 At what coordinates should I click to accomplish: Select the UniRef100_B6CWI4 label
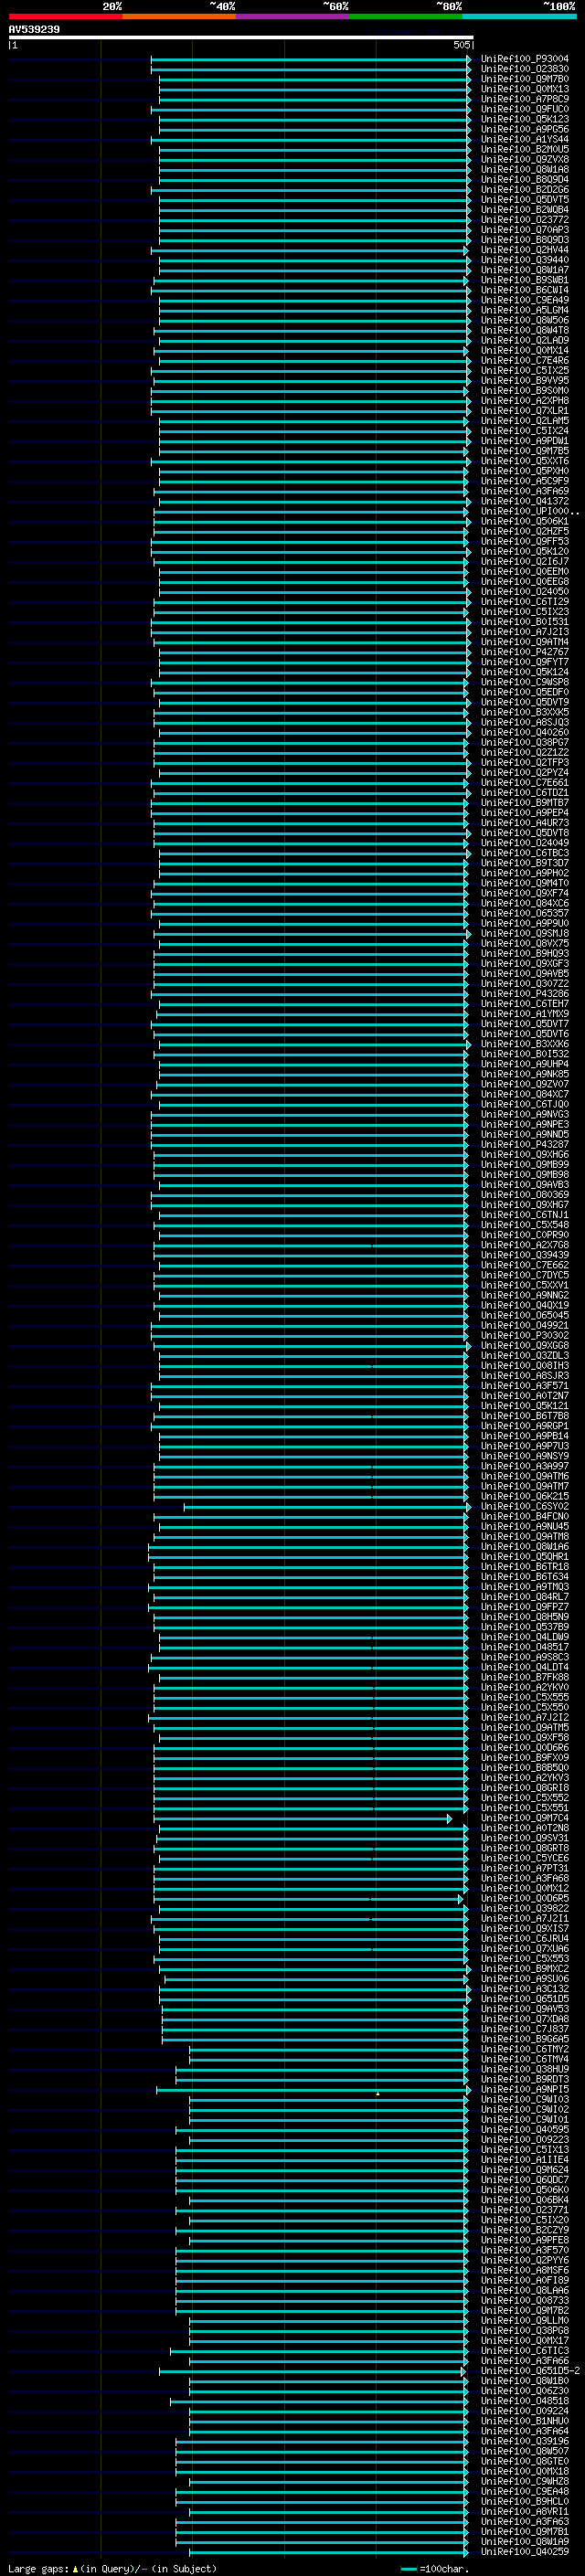(x=524, y=290)
